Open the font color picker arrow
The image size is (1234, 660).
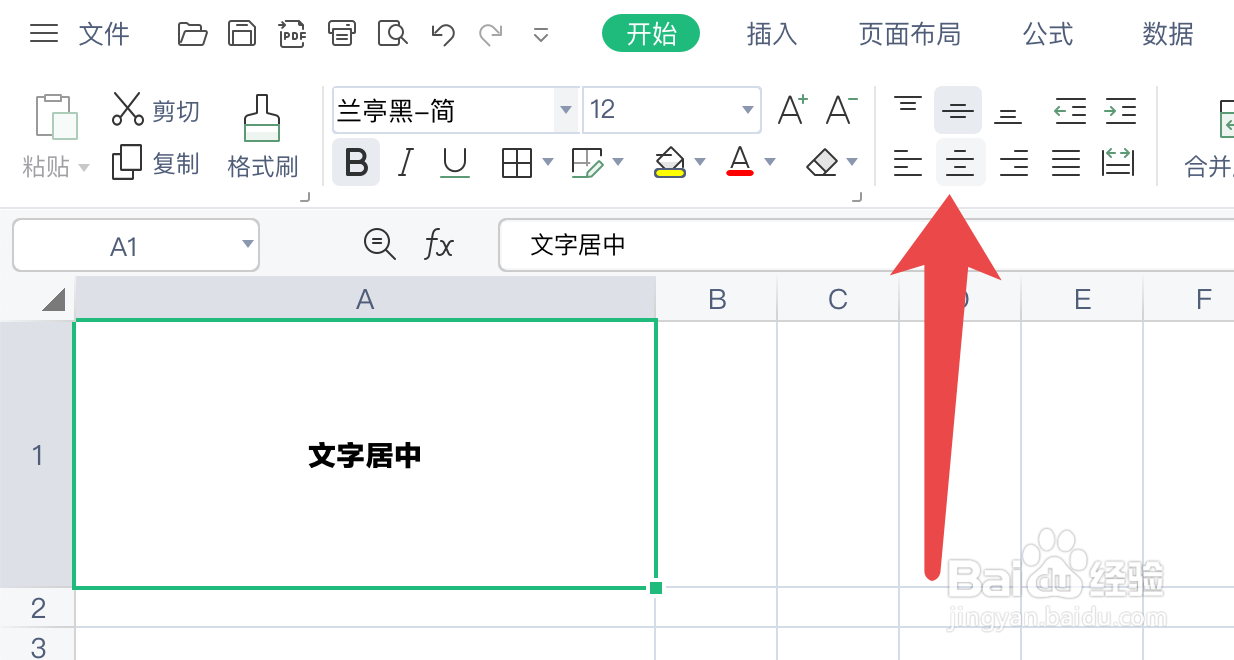pyautogui.click(x=769, y=162)
